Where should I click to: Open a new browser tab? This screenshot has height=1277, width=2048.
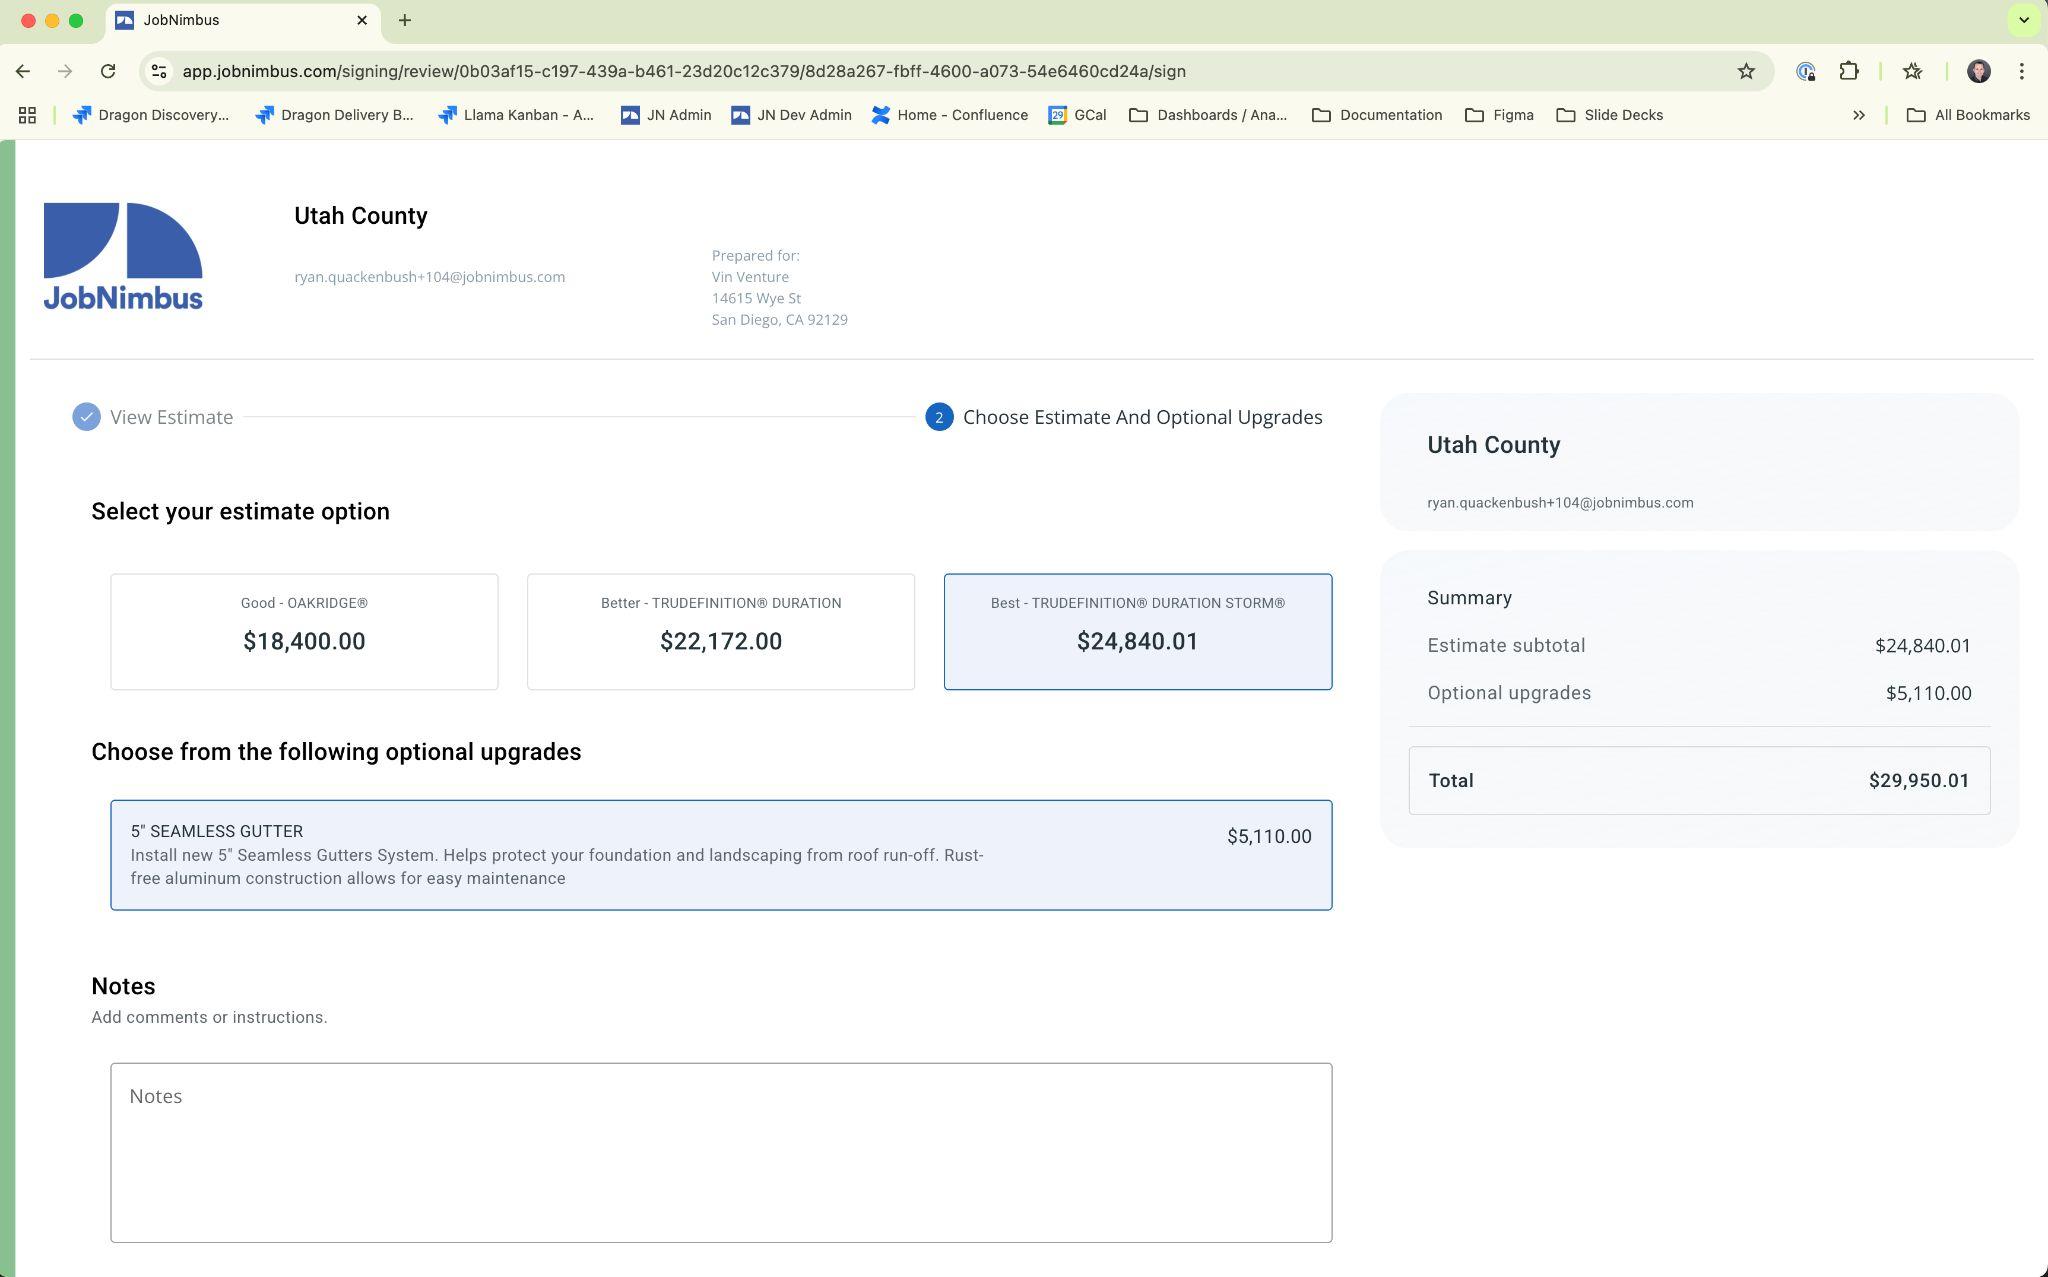pyautogui.click(x=405, y=20)
